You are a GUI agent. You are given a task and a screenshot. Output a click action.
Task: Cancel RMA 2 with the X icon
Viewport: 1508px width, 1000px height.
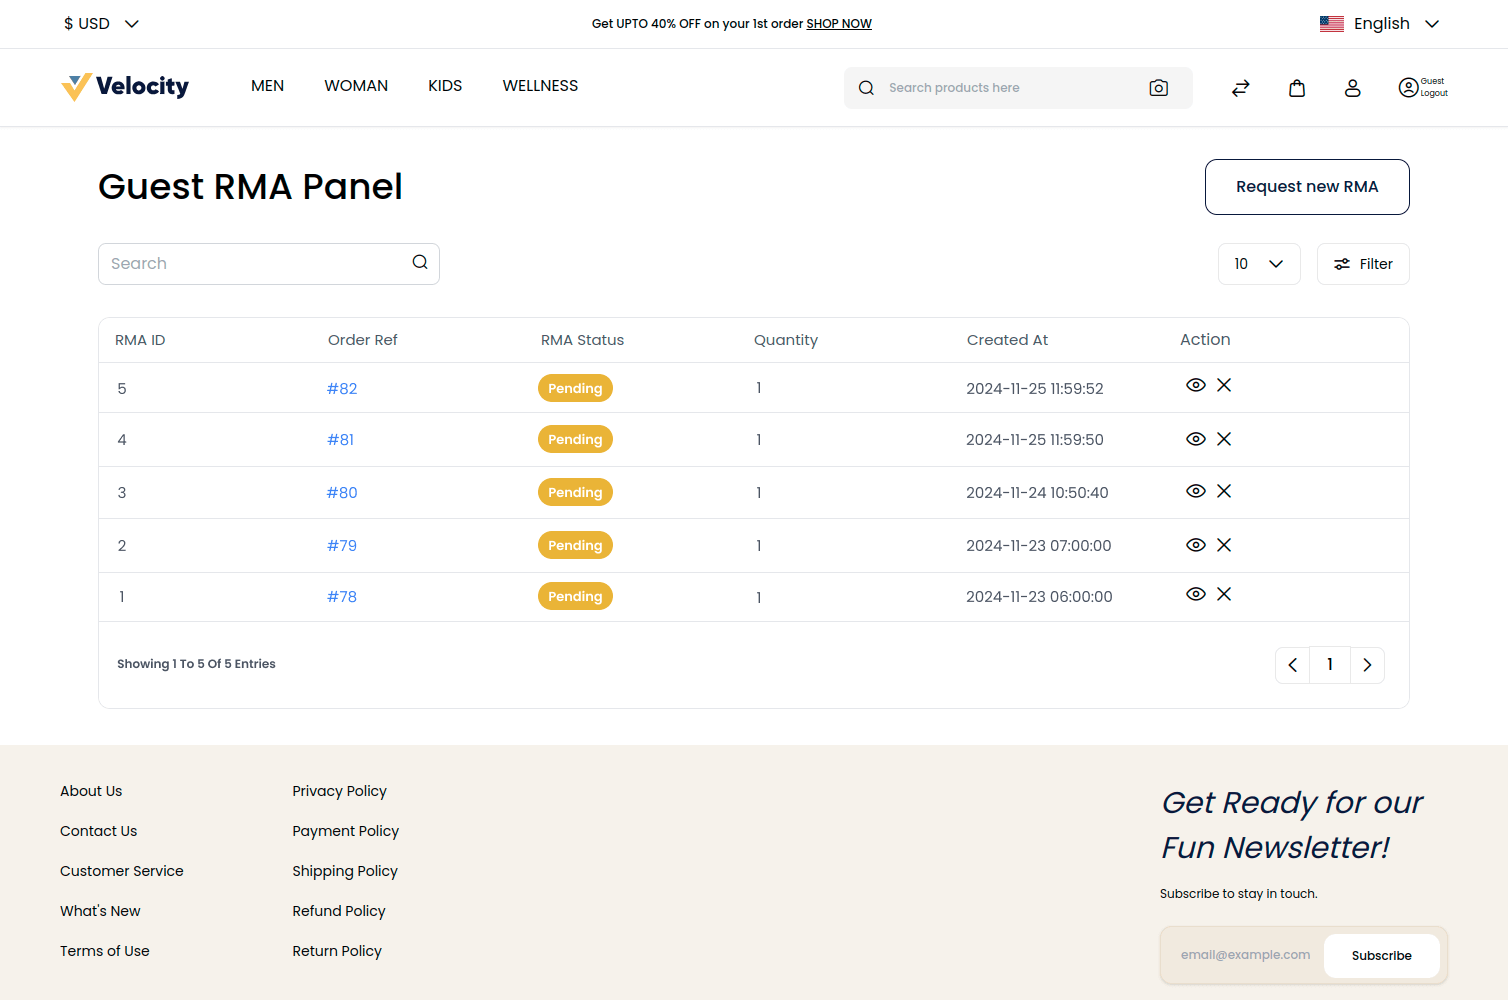point(1224,545)
